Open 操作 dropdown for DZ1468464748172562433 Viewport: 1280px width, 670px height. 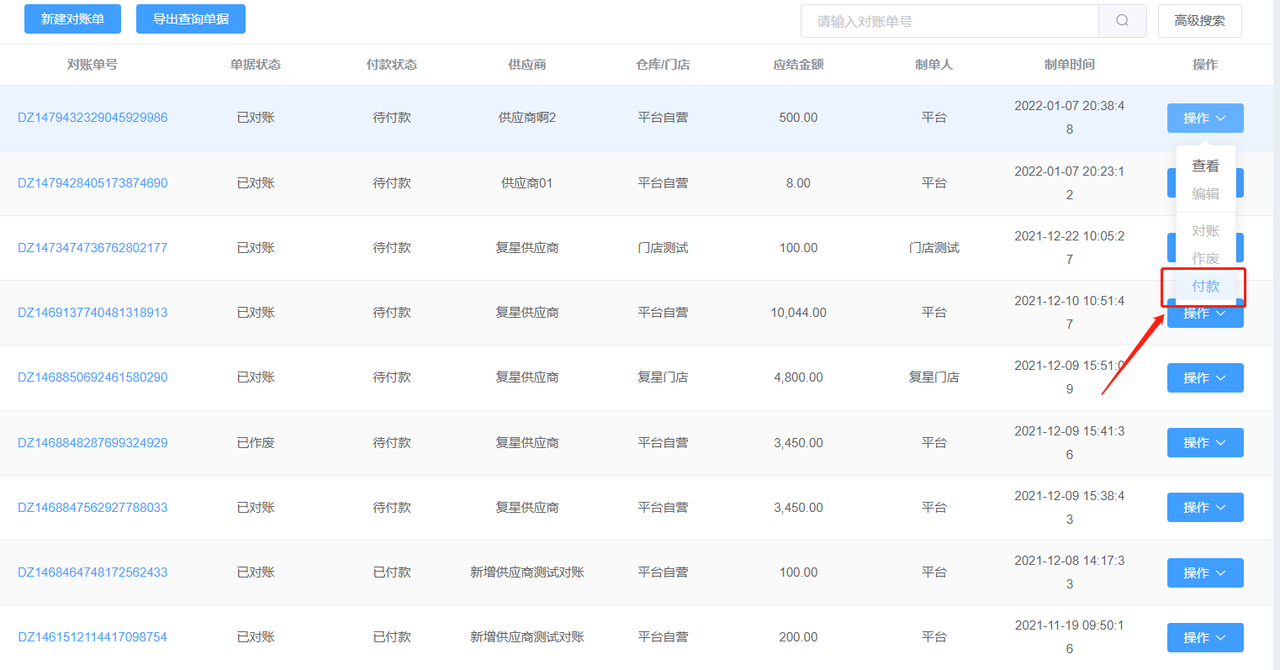1205,573
